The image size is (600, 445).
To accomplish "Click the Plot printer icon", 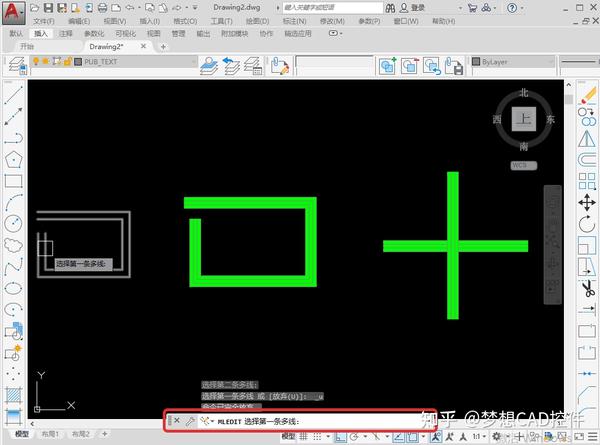I will tap(102, 8).
